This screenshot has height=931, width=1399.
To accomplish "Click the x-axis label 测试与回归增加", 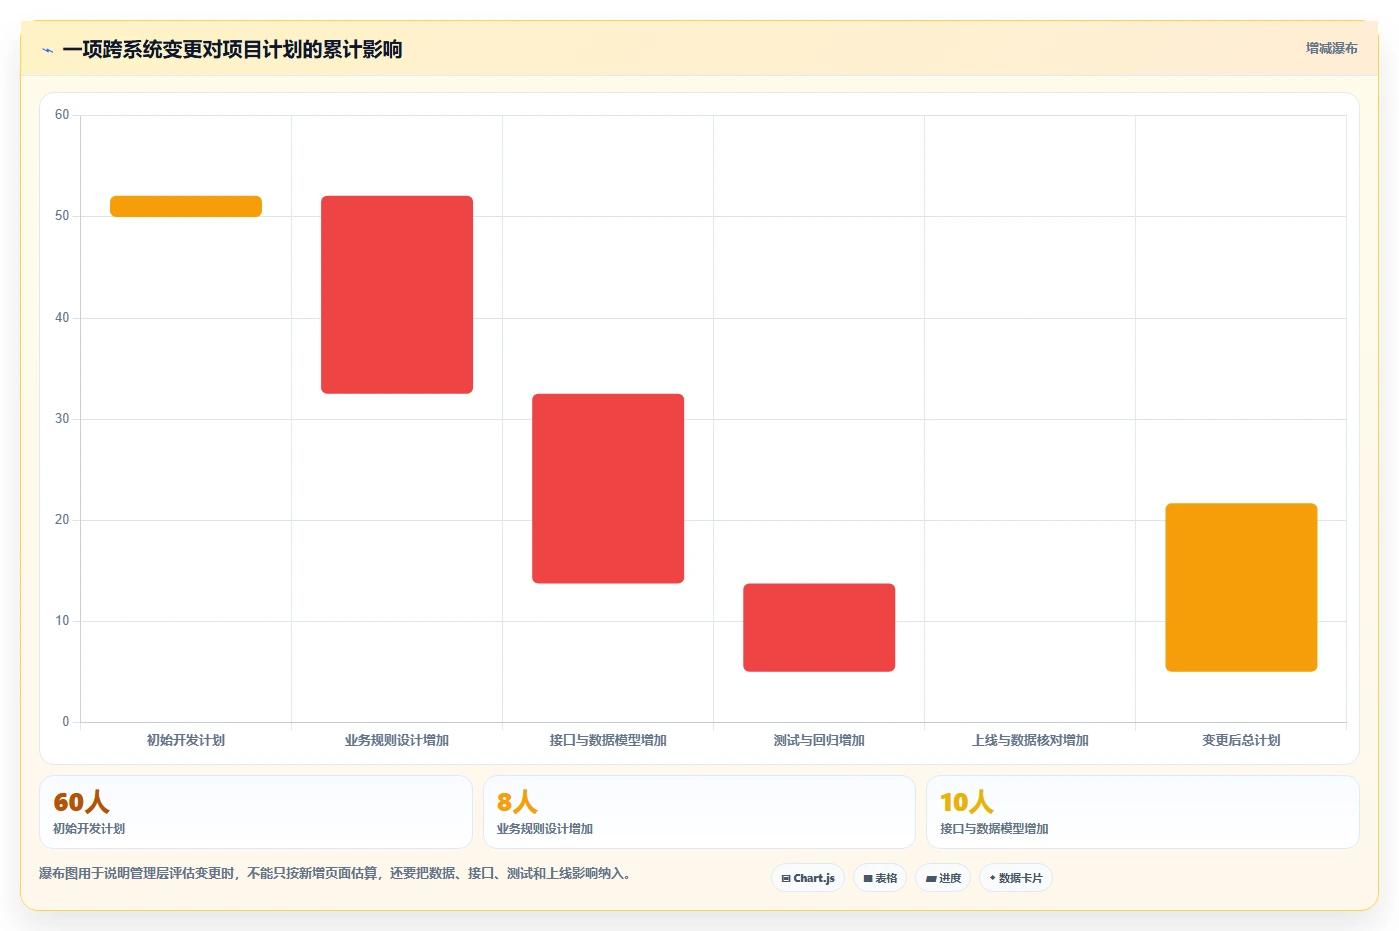I will coord(819,740).
